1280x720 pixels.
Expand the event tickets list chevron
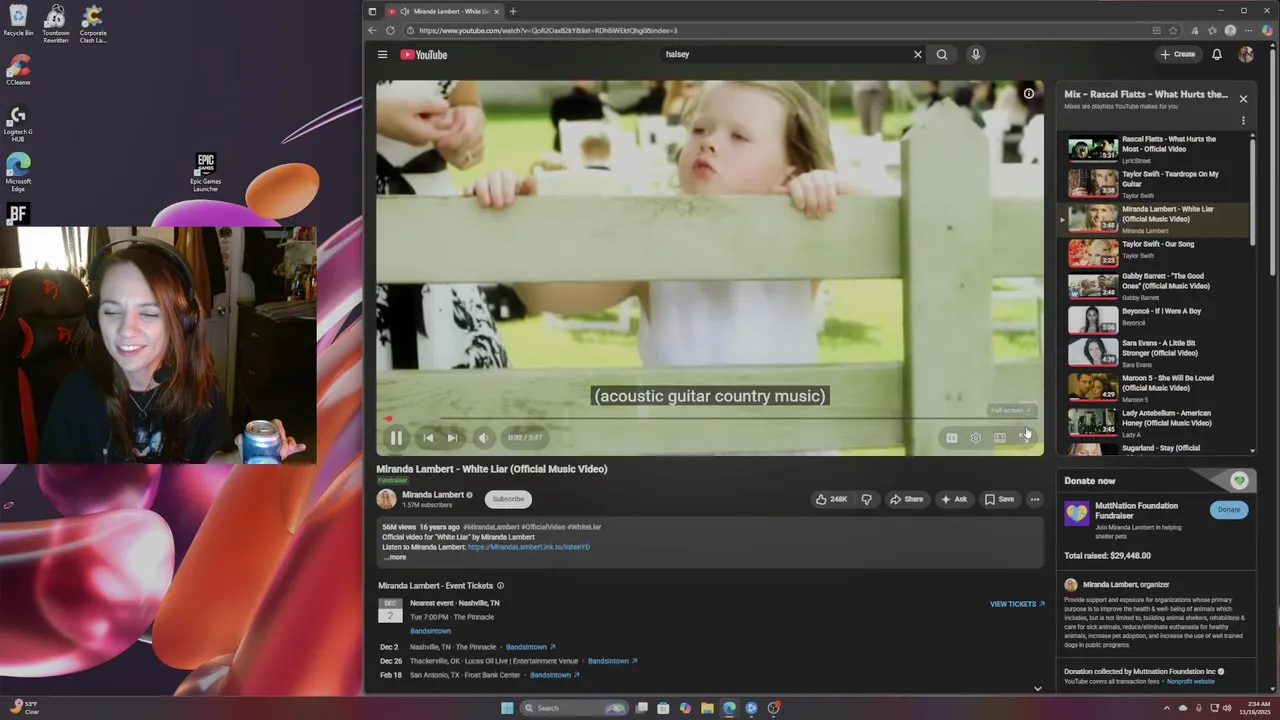pos(1037,688)
